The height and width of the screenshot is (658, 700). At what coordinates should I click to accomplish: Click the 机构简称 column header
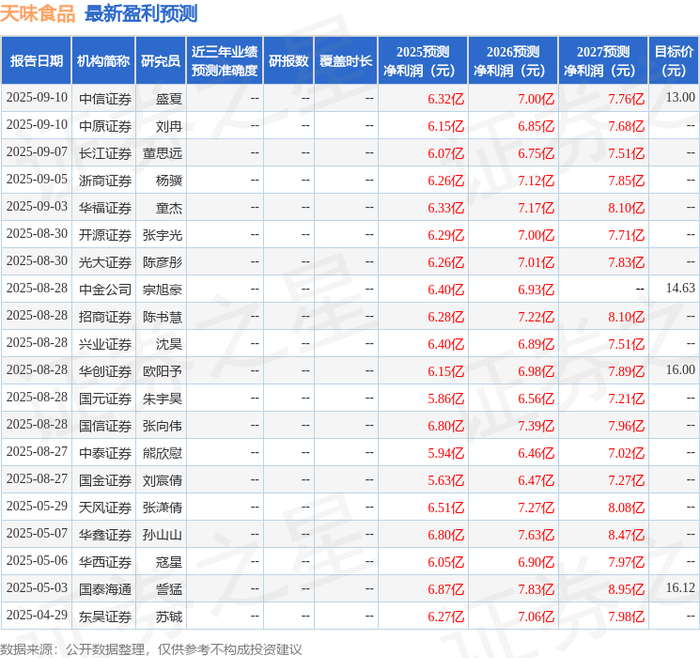coord(104,61)
